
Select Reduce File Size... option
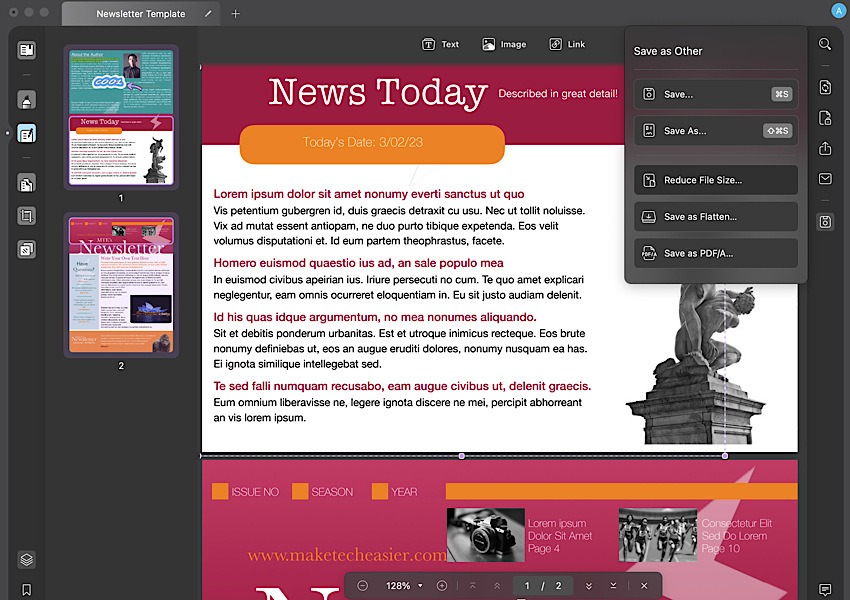[x=716, y=180]
